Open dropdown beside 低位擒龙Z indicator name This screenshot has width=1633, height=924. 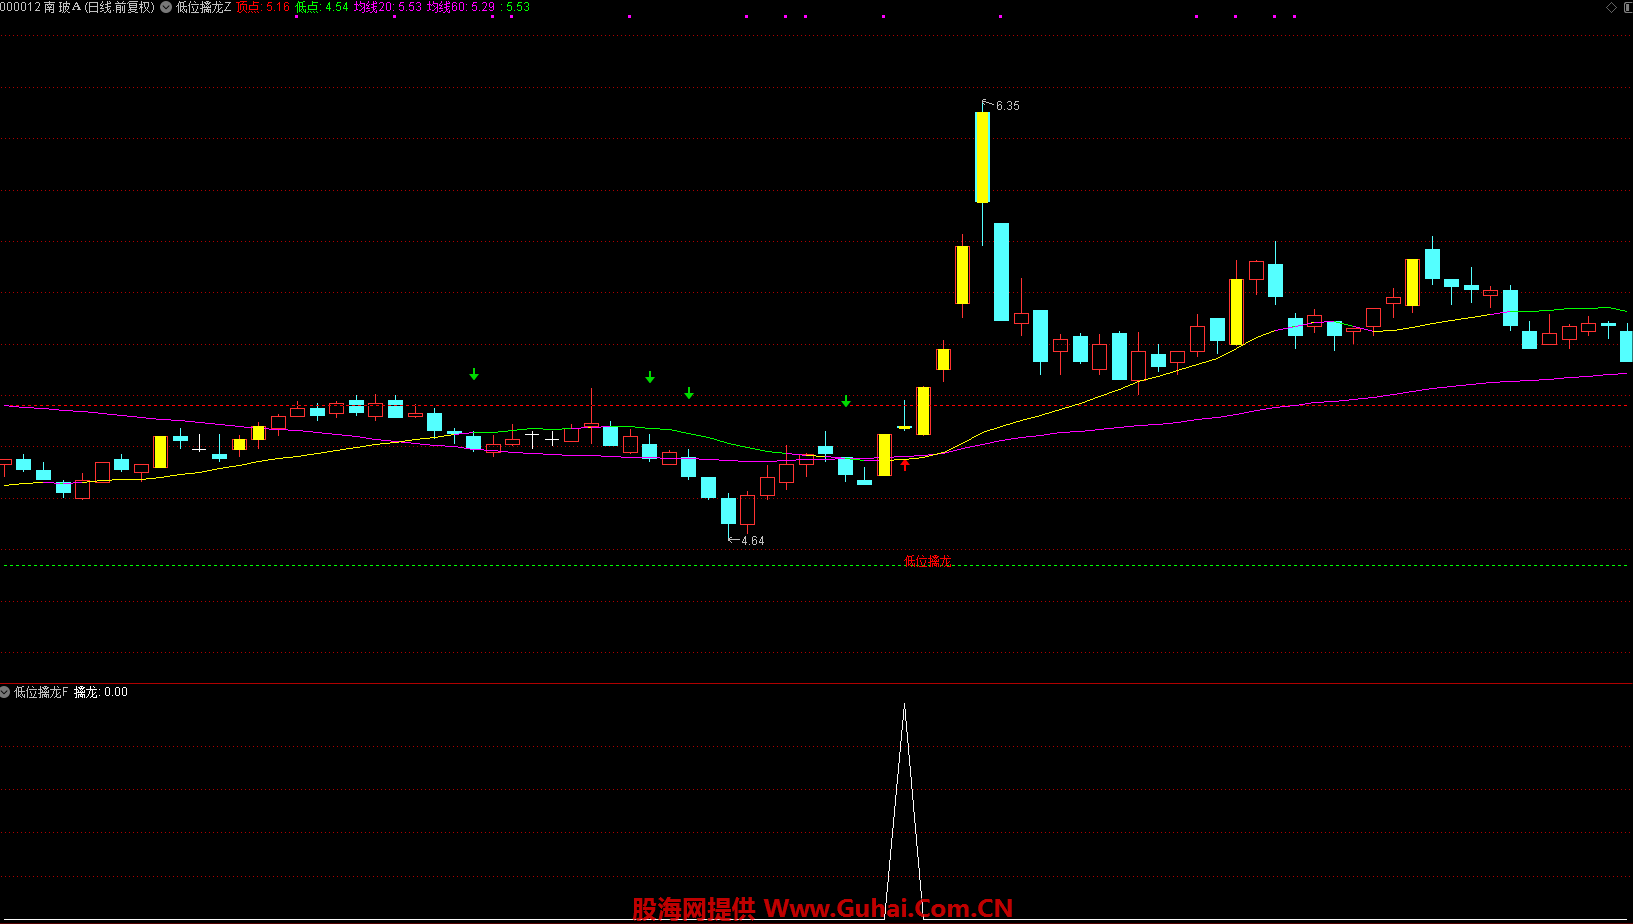[x=166, y=7]
